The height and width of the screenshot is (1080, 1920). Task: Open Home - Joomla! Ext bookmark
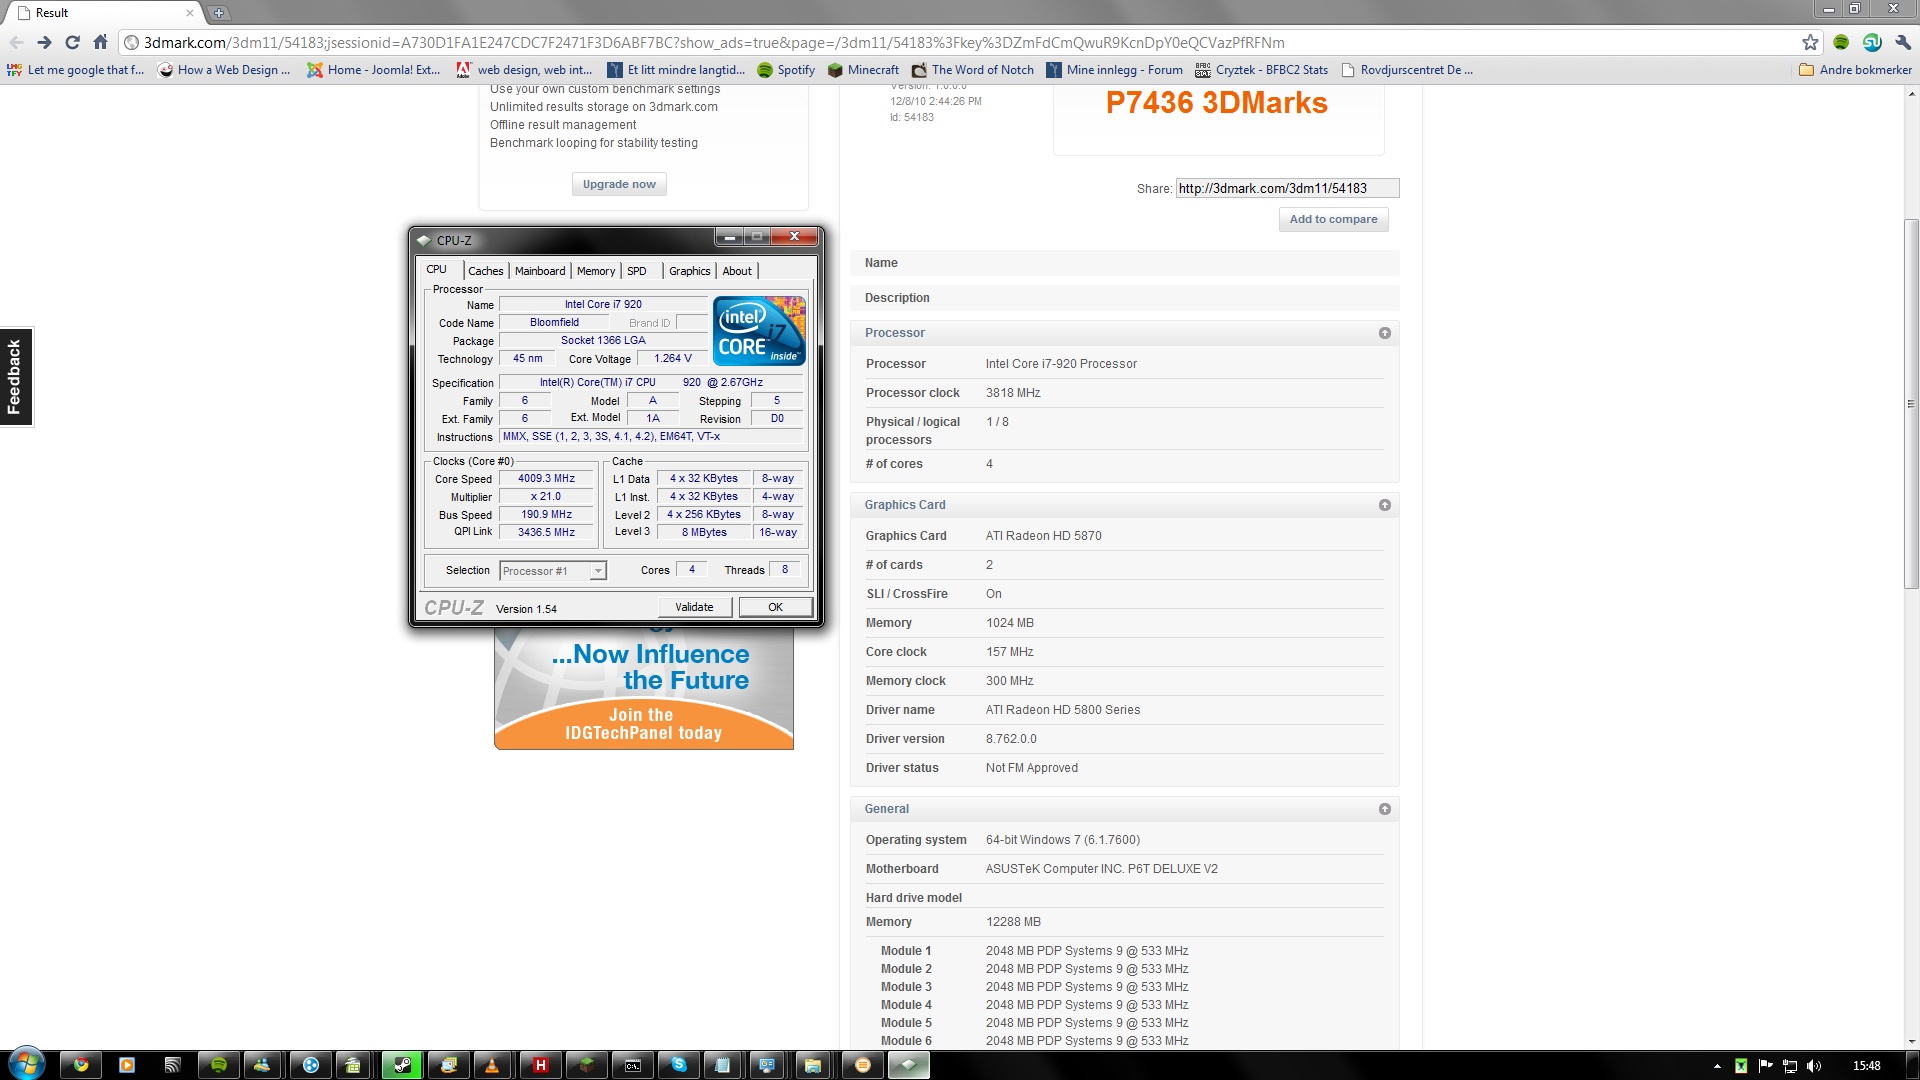click(373, 70)
